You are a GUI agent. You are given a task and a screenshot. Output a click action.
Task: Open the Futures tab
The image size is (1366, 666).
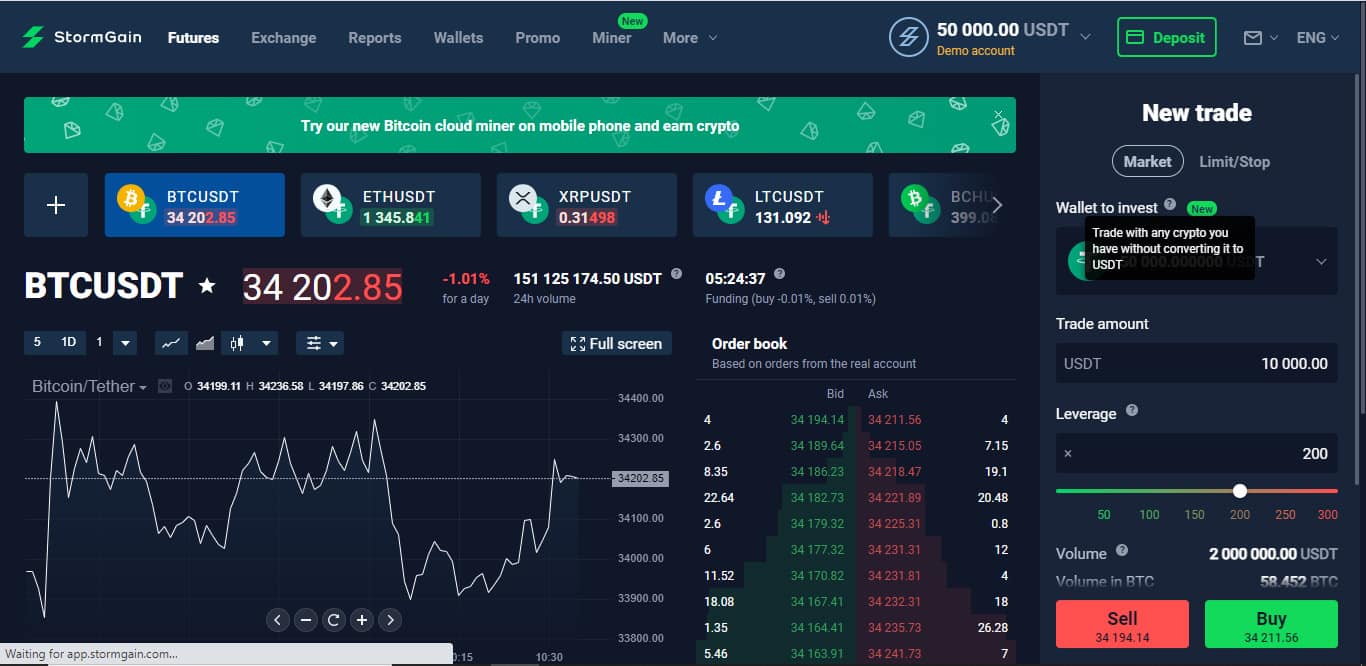193,38
